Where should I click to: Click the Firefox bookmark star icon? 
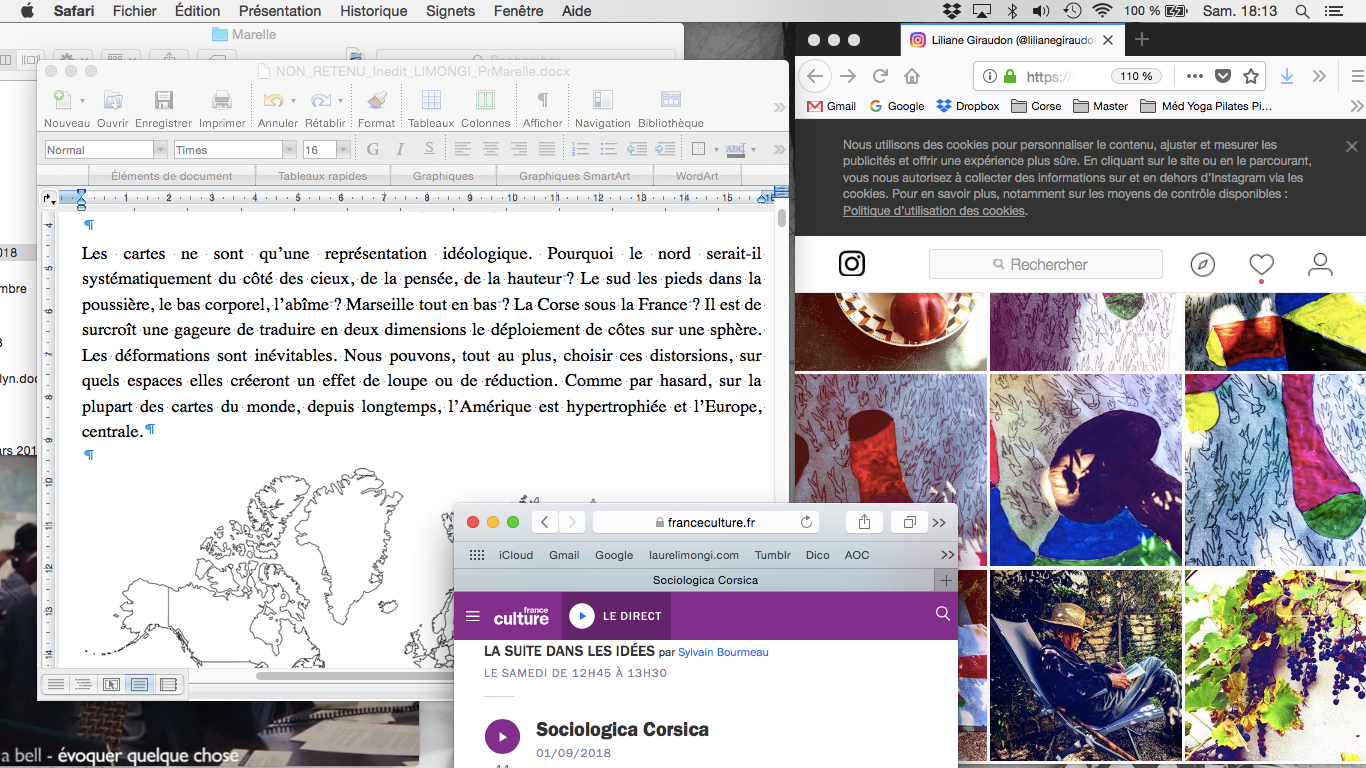click(x=1250, y=76)
